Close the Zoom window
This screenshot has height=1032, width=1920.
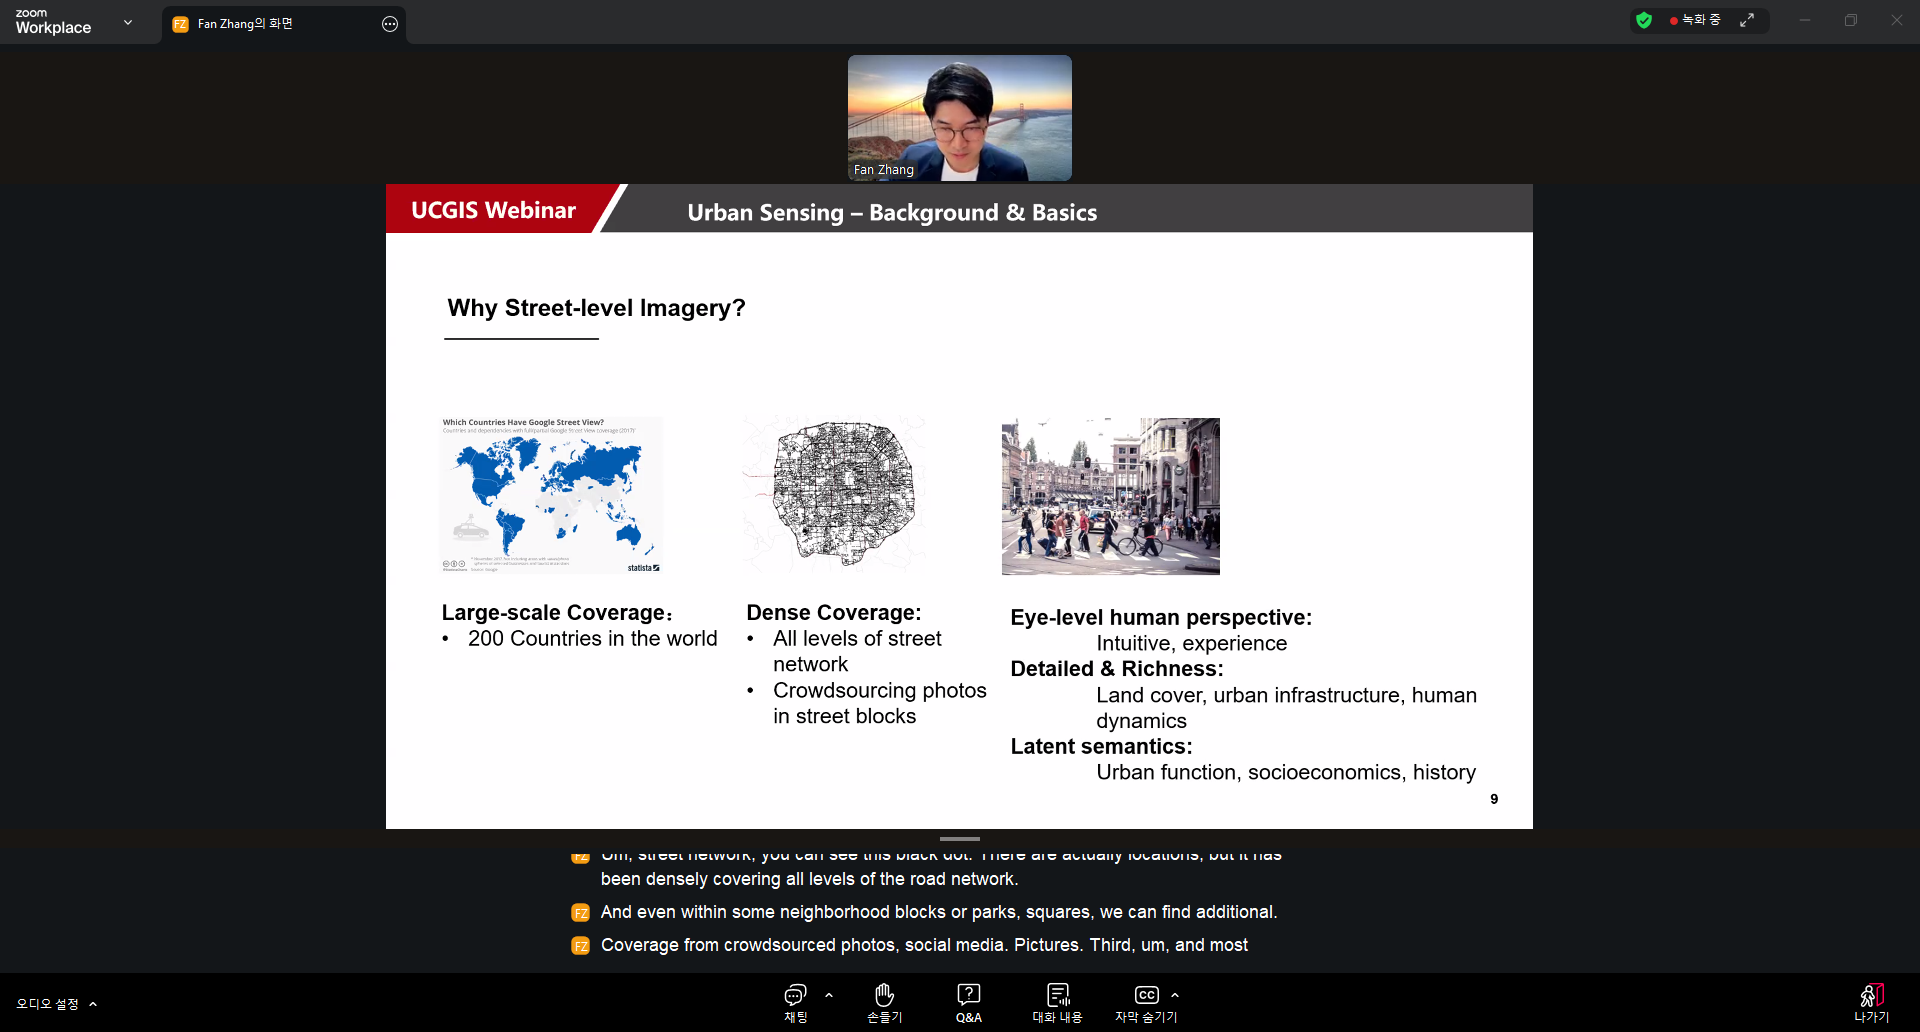tap(1897, 20)
